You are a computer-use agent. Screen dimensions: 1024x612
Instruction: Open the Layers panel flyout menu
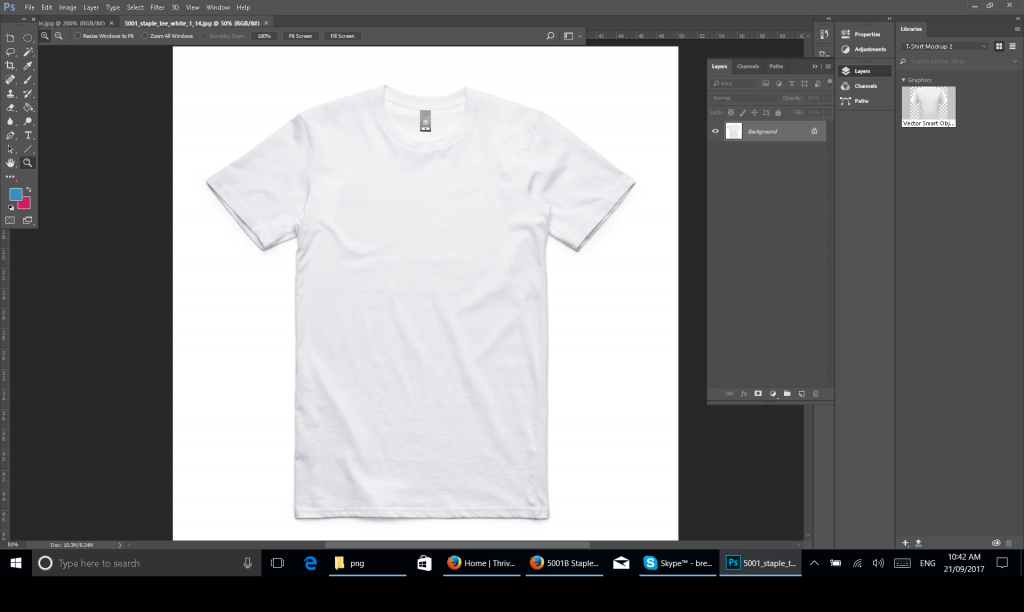[828, 66]
